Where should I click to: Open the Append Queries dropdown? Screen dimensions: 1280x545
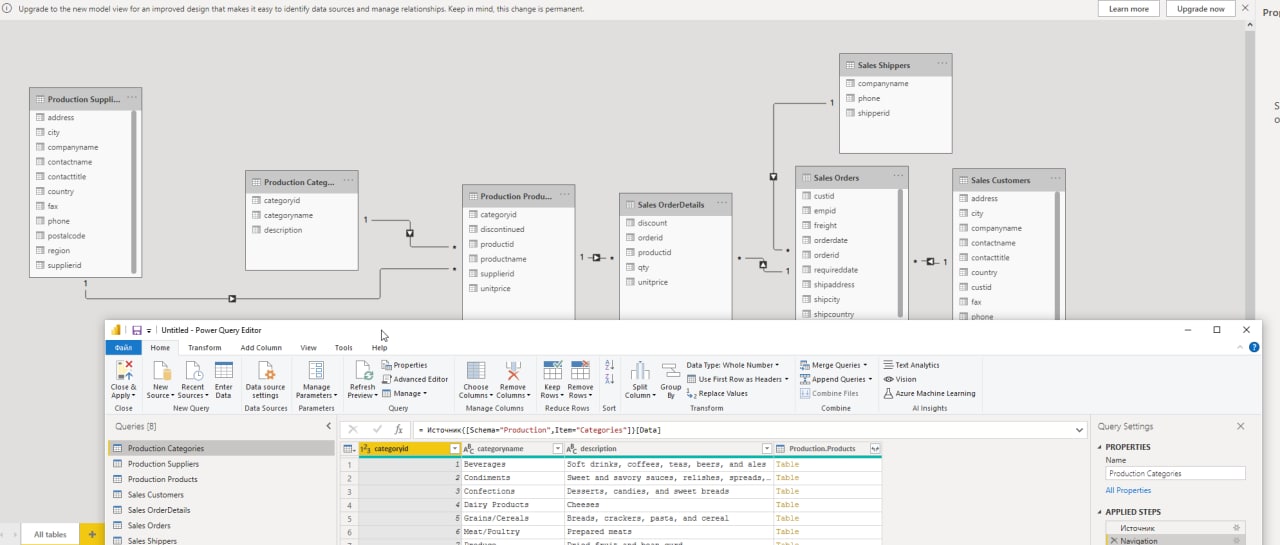tap(835, 379)
